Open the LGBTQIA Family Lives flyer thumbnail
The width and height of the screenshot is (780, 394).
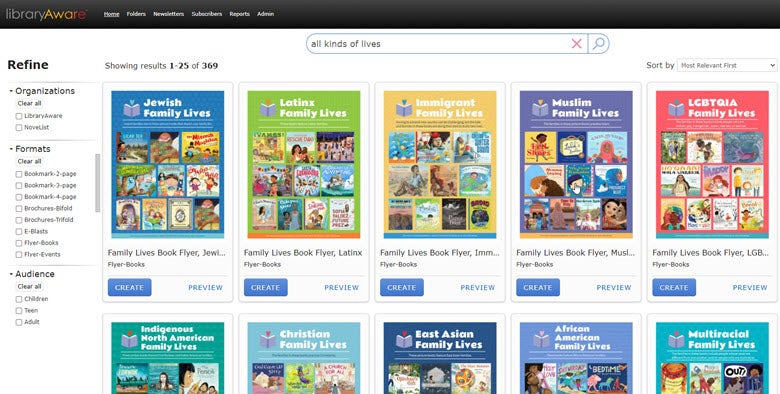[712, 164]
